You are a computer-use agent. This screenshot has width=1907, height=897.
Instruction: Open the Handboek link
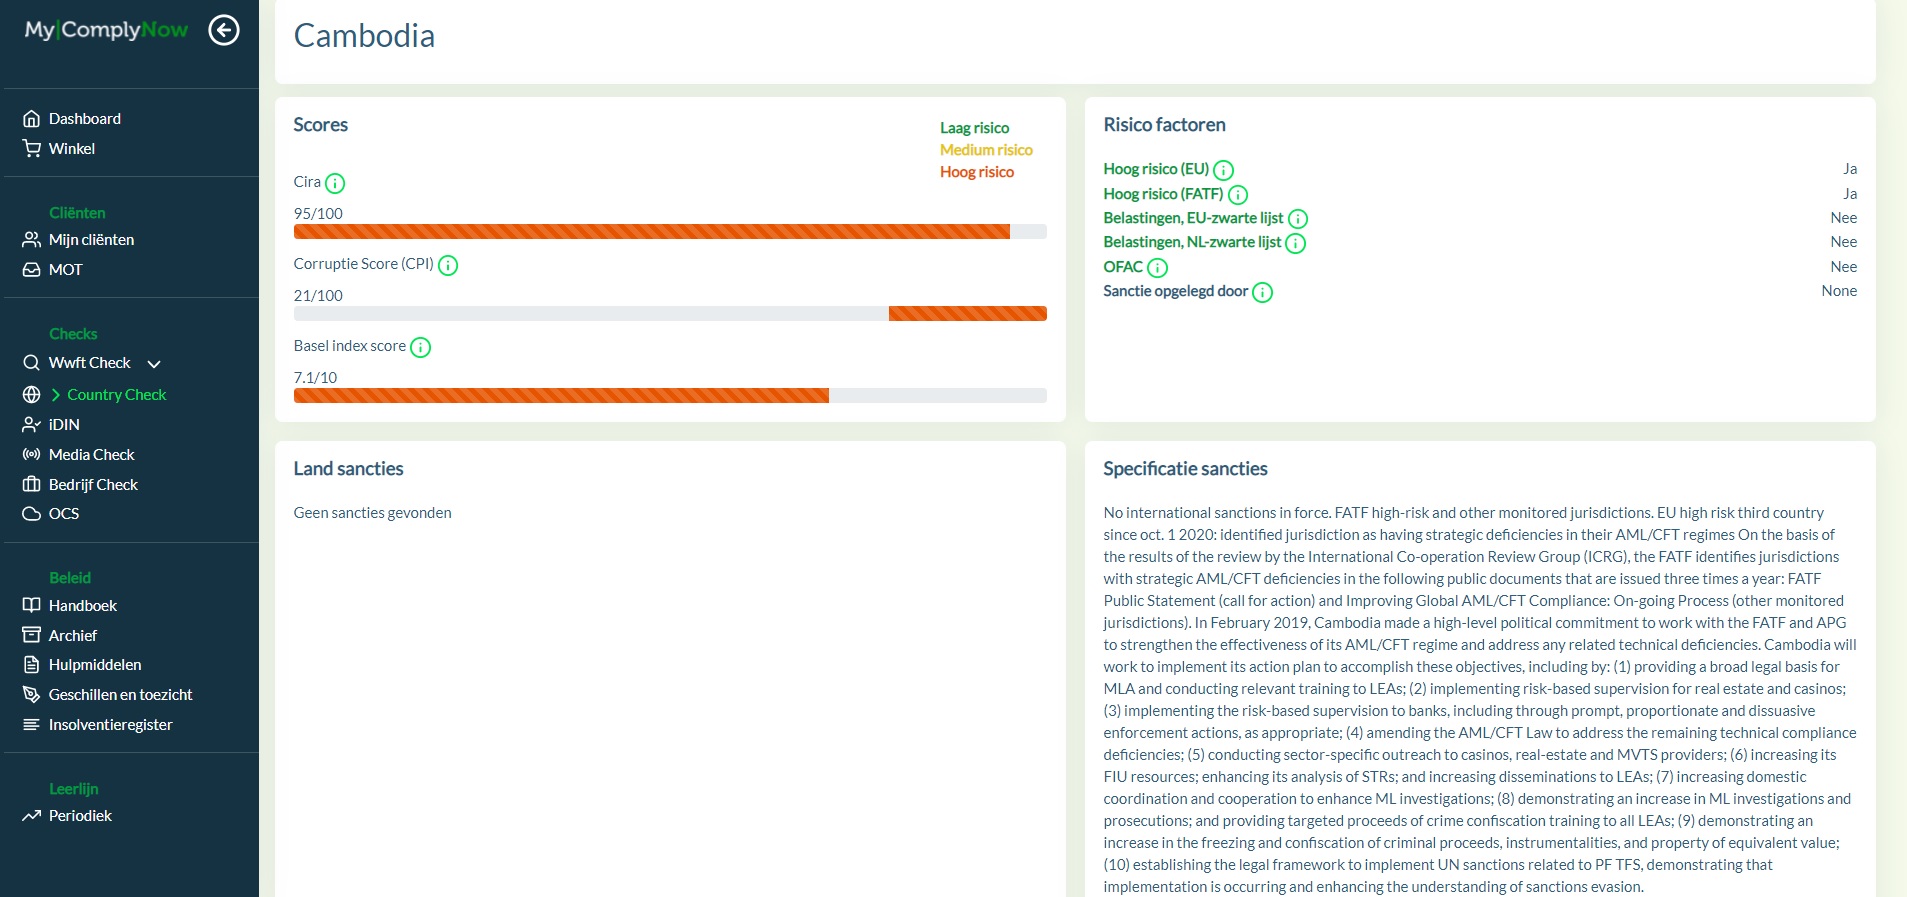tap(82, 606)
